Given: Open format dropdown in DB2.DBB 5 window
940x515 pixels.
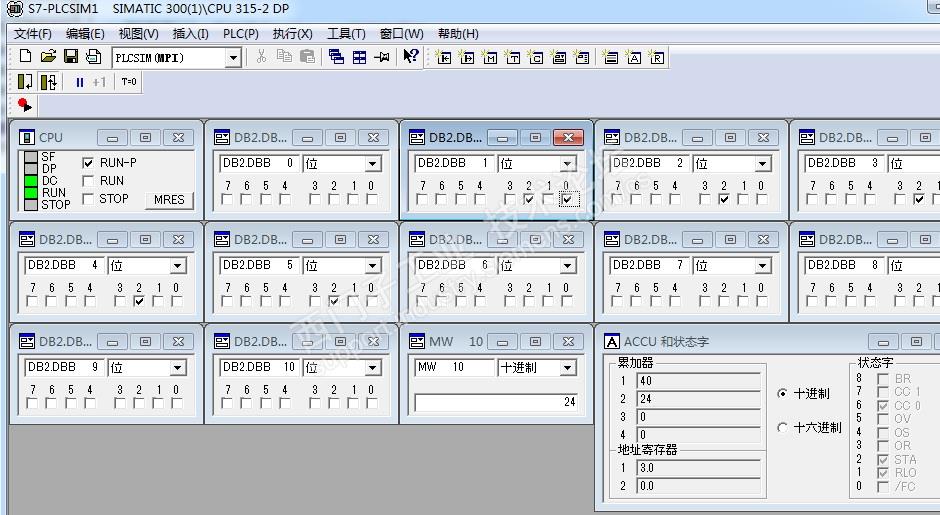Looking at the screenshot, I should 372,266.
